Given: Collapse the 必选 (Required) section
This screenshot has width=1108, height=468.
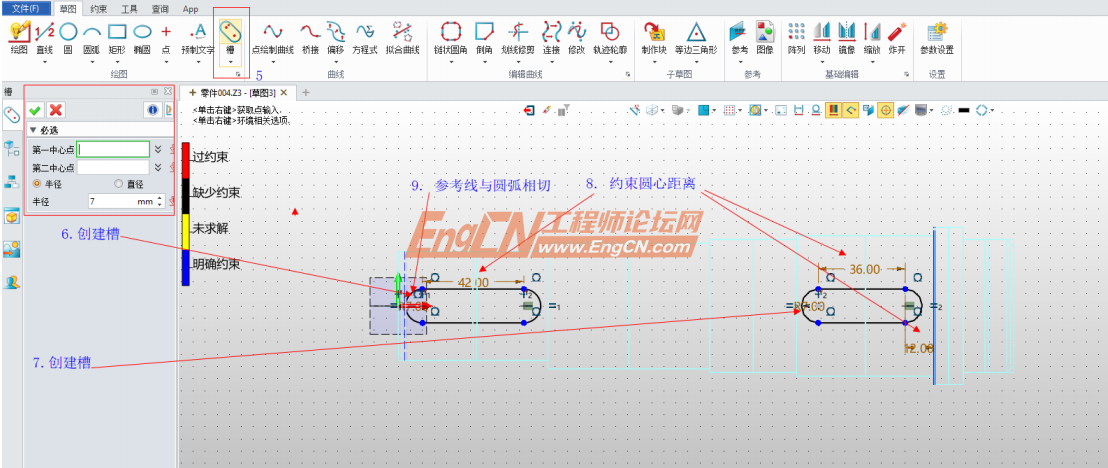Looking at the screenshot, I should coord(33,130).
